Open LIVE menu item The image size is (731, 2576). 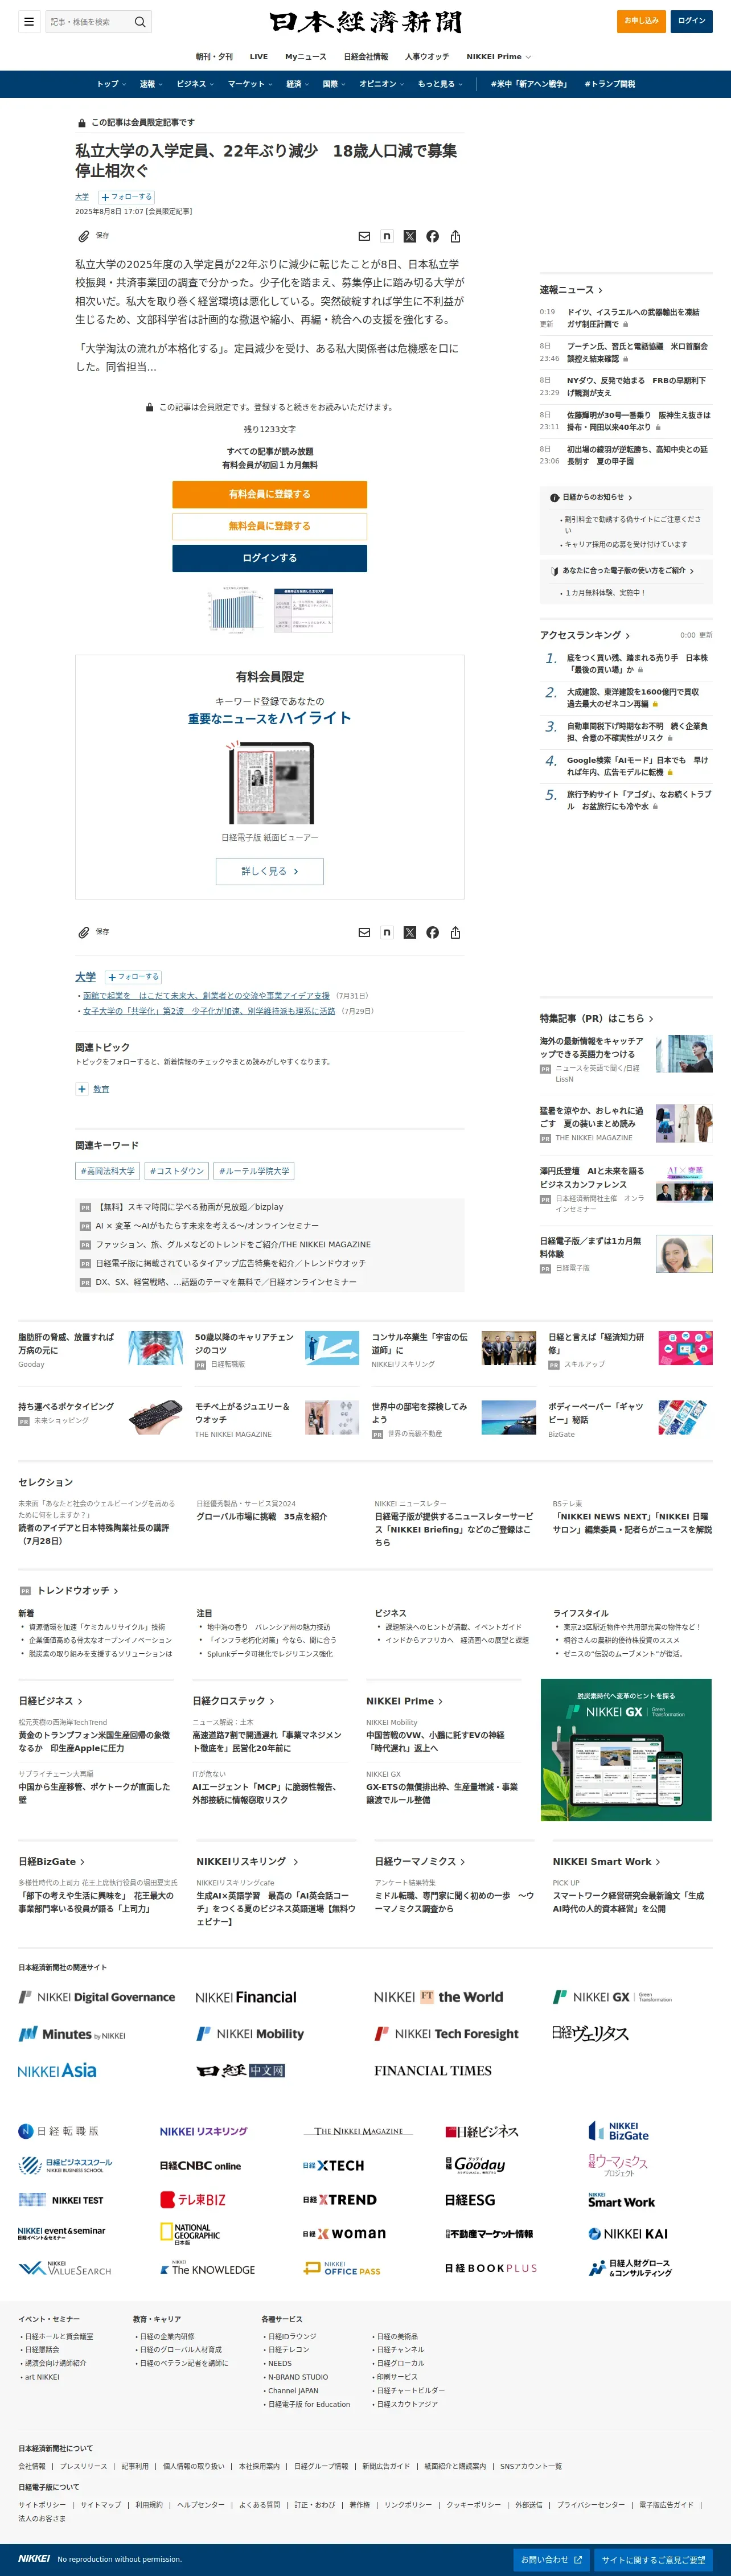(x=259, y=57)
